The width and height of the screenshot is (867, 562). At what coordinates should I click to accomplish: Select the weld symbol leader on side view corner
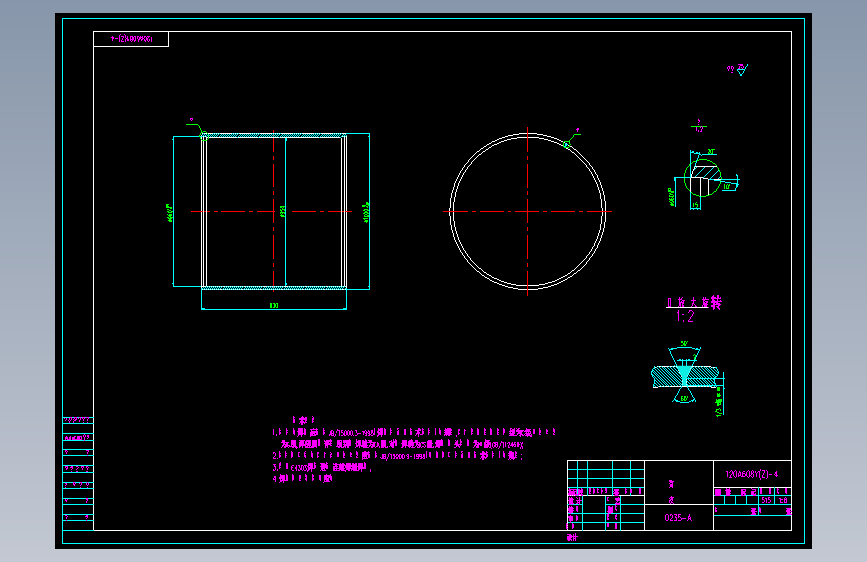click(197, 128)
